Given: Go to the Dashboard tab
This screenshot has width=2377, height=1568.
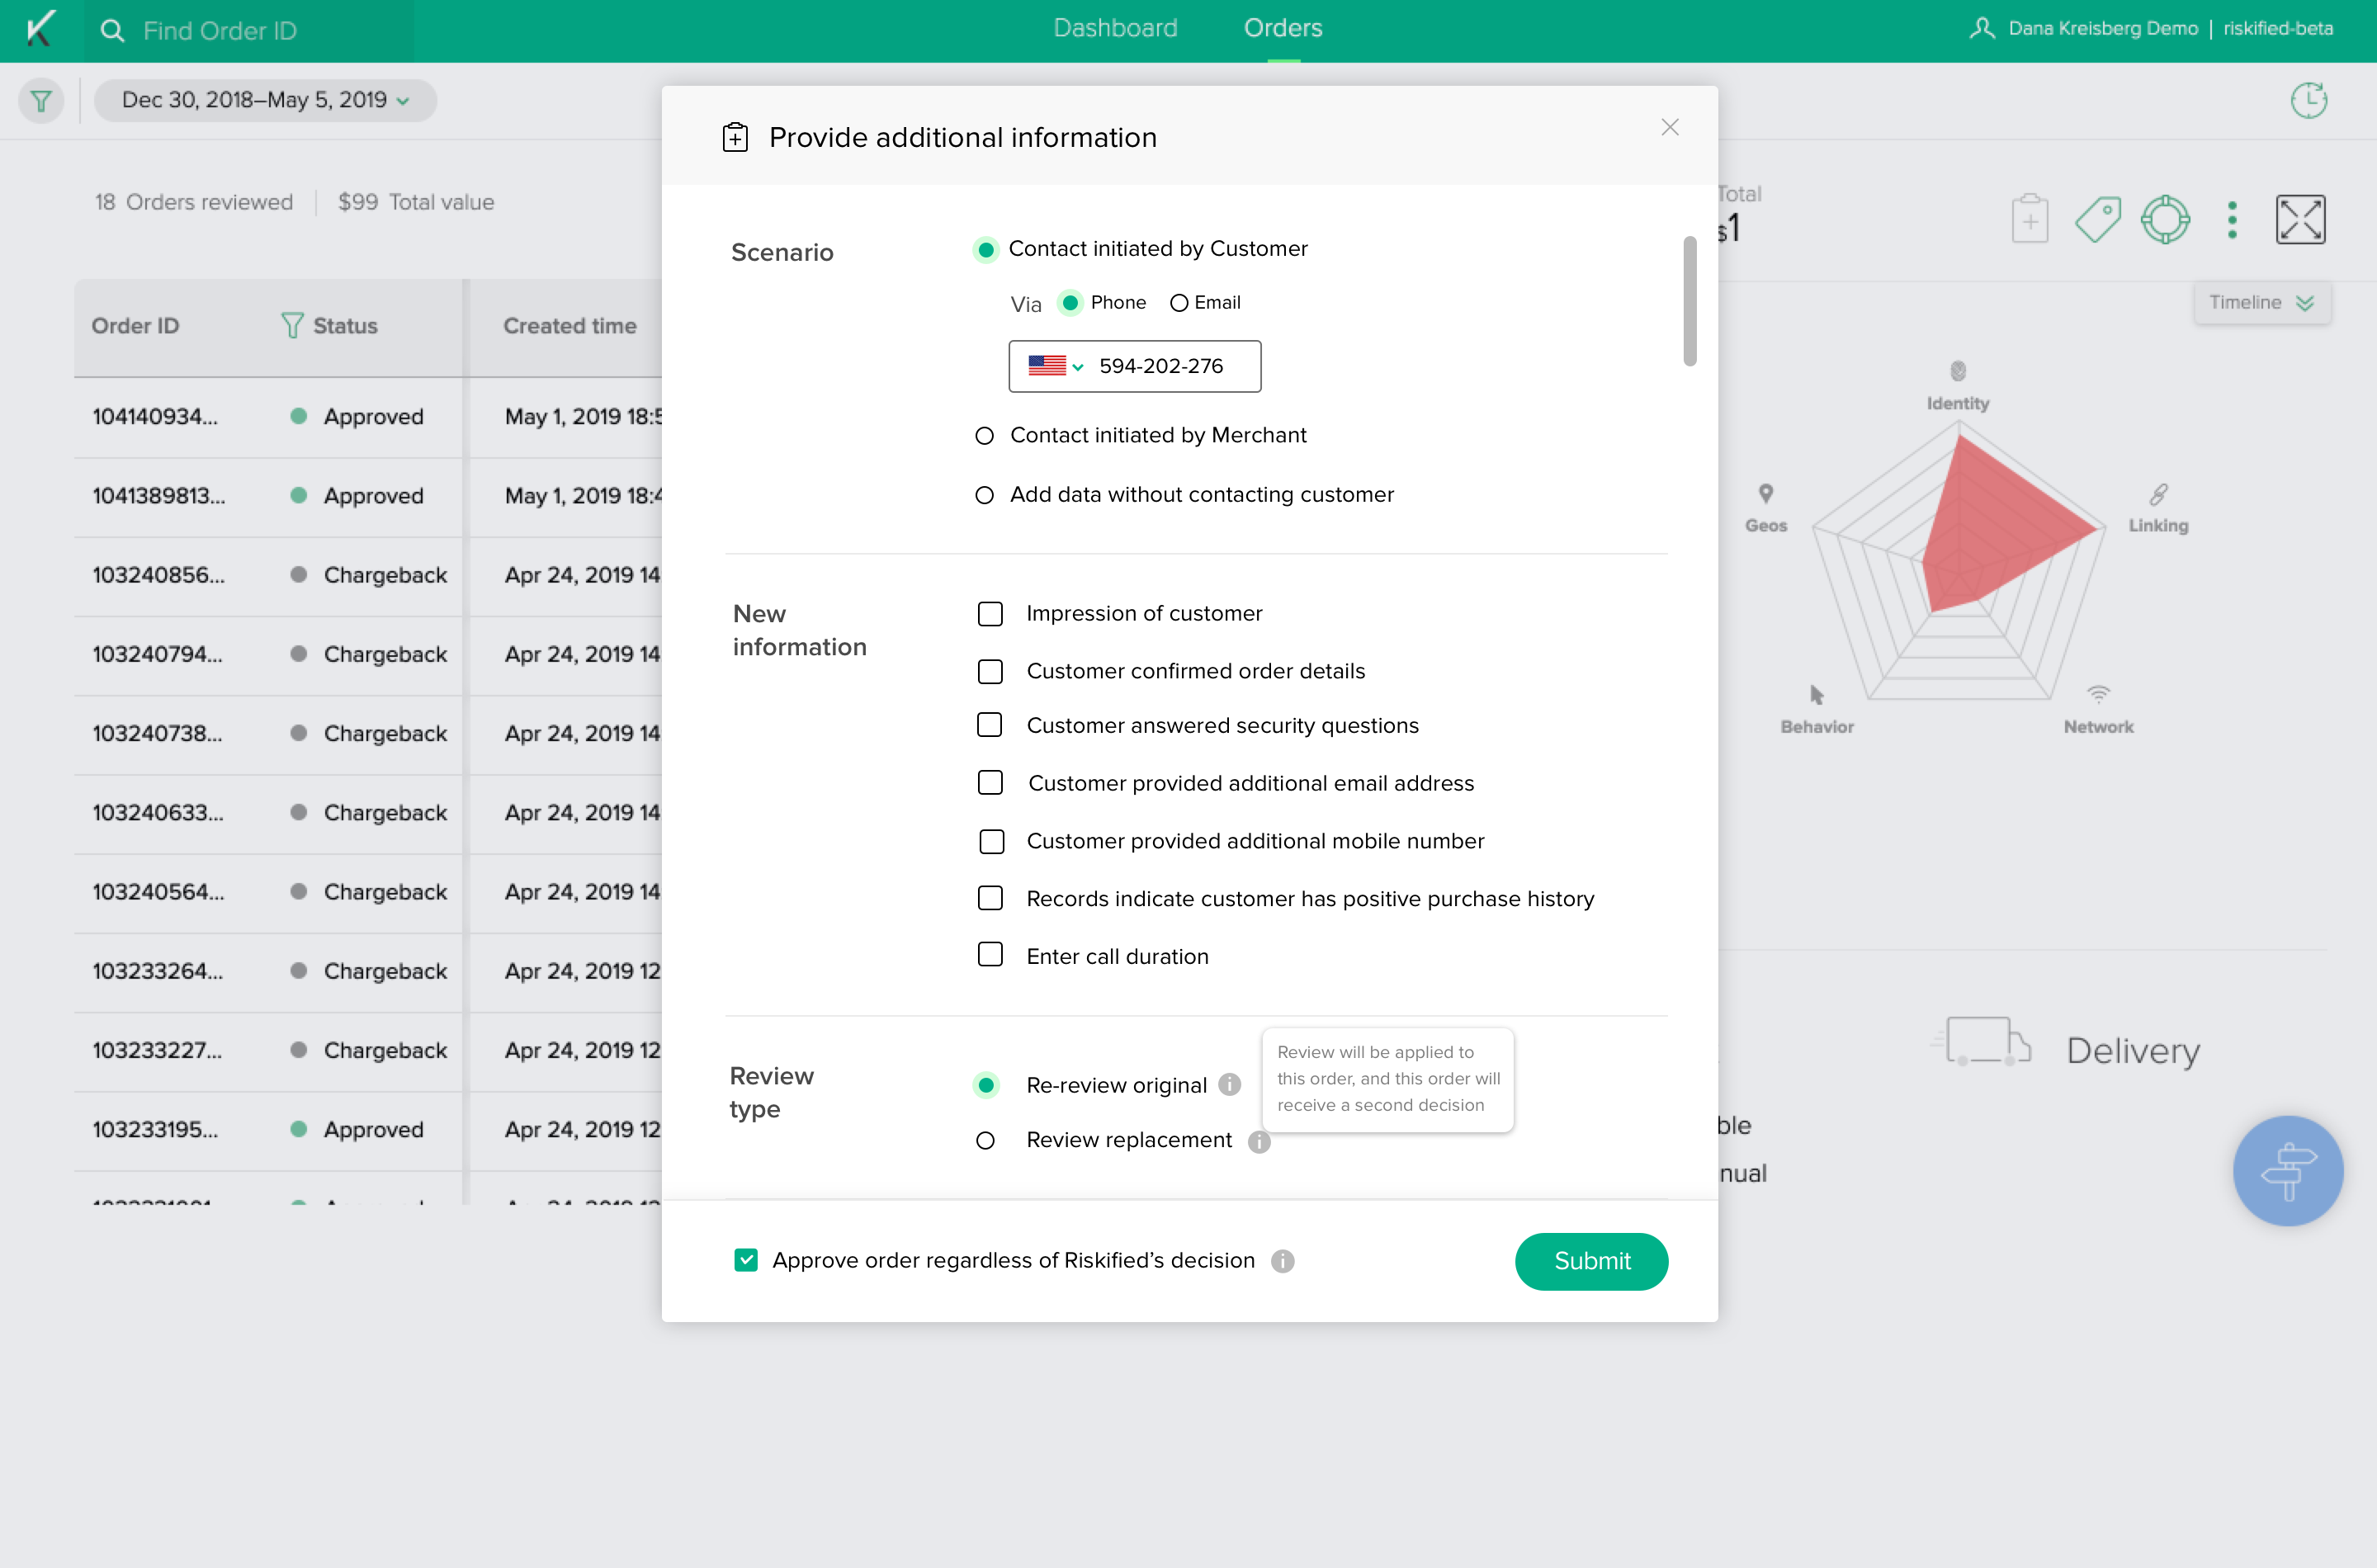Looking at the screenshot, I should coord(1115,28).
